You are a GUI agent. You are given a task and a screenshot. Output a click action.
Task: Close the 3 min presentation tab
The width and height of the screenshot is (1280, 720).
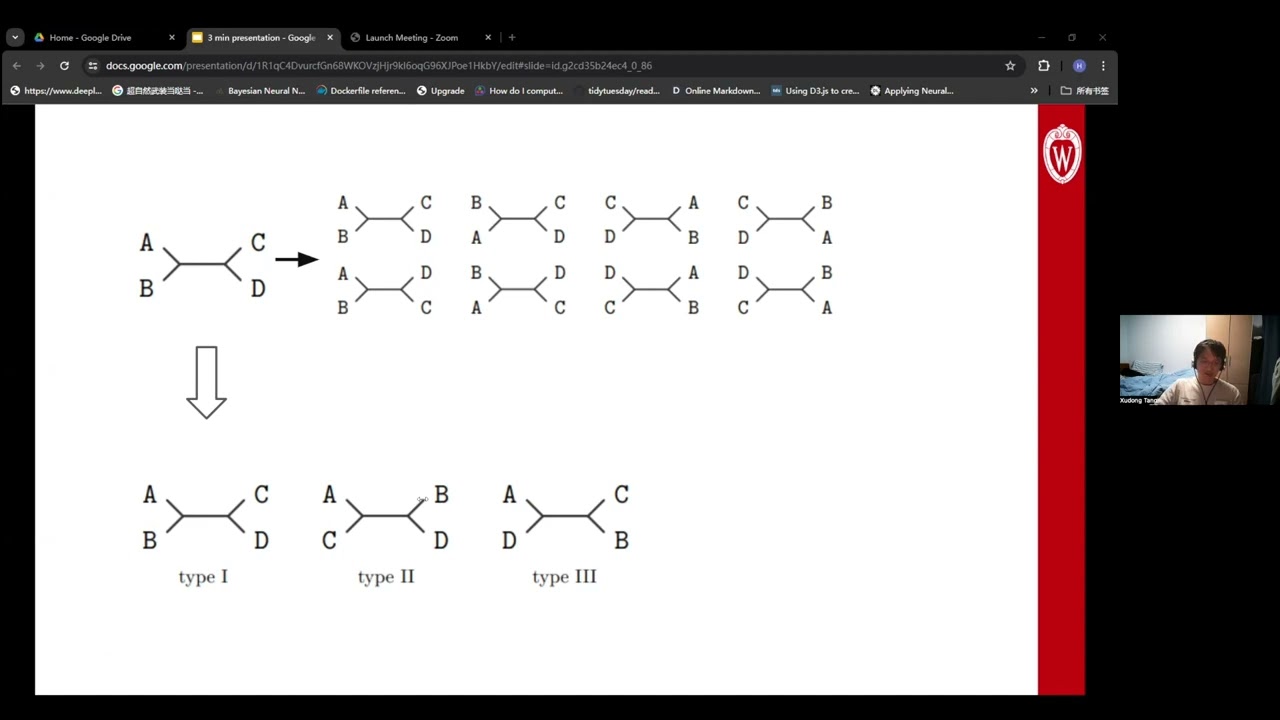(330, 37)
